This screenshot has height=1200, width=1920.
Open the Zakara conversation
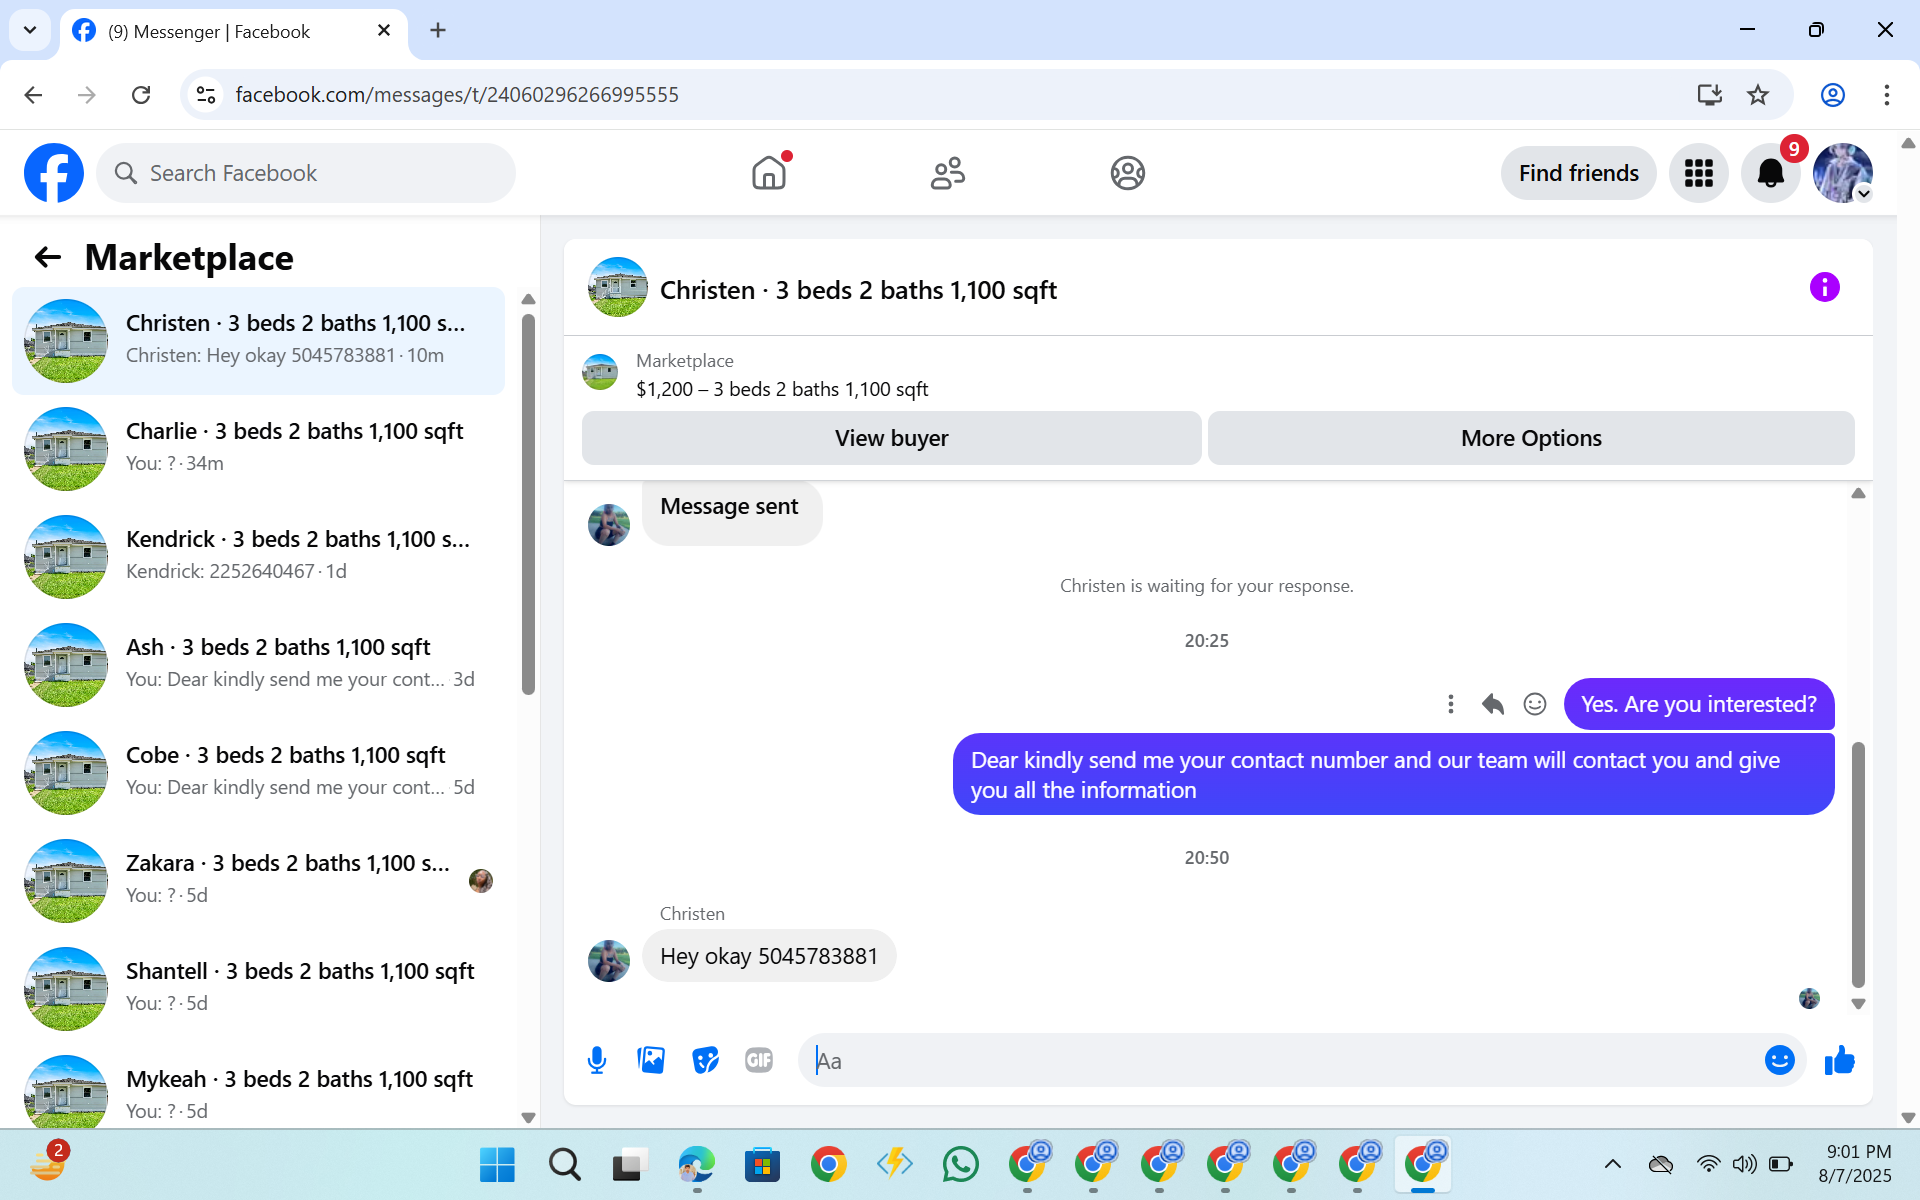pyautogui.click(x=258, y=881)
